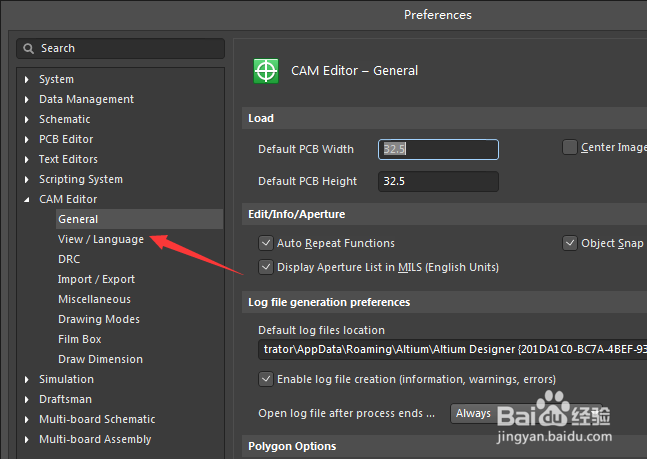Select the CAM Editor category label
The height and width of the screenshot is (459, 647).
68,199
